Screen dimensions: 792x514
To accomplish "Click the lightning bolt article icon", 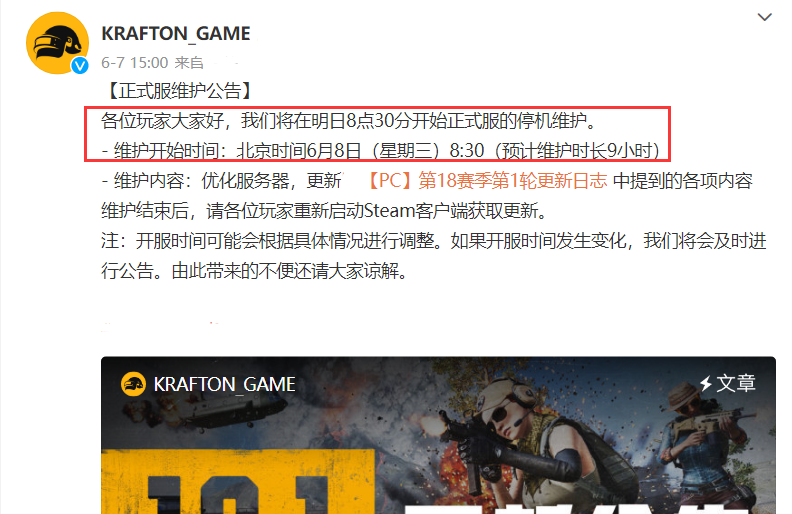I will pos(706,383).
